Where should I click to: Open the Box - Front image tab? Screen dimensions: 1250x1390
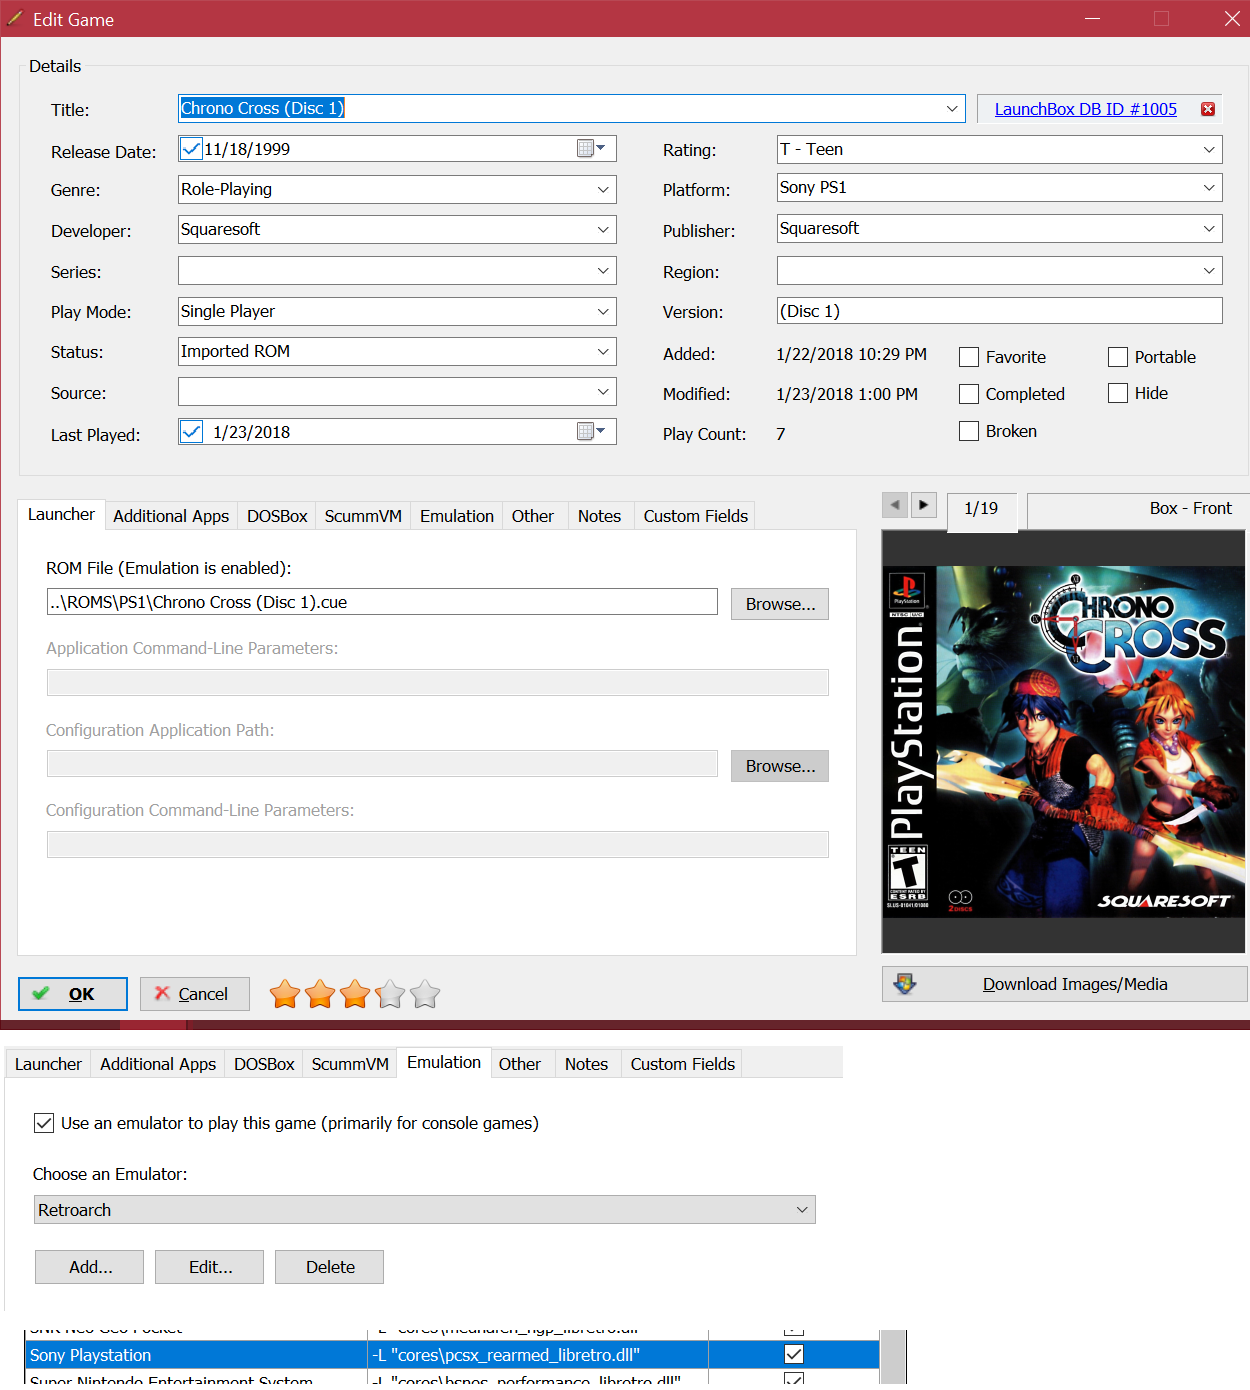point(1138,510)
